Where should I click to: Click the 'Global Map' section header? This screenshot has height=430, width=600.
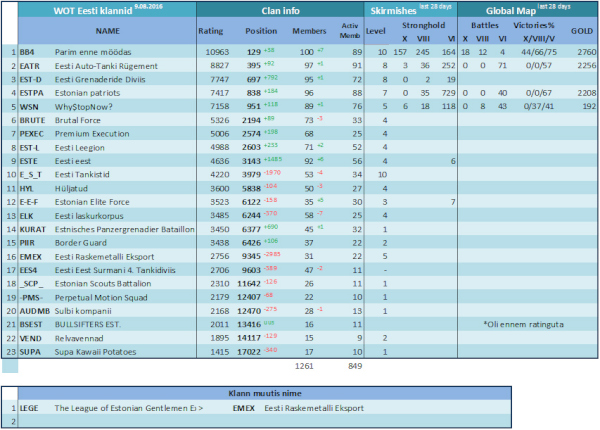(528, 10)
